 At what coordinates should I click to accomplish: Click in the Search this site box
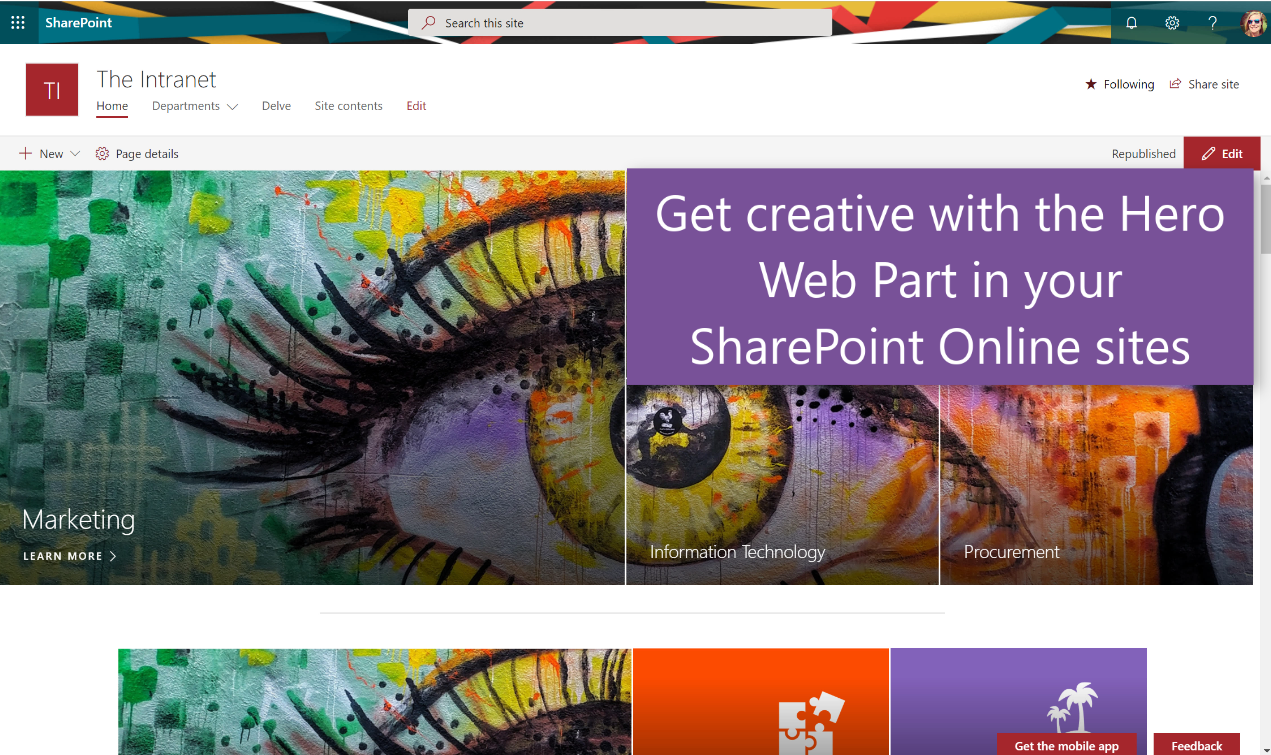coord(620,22)
